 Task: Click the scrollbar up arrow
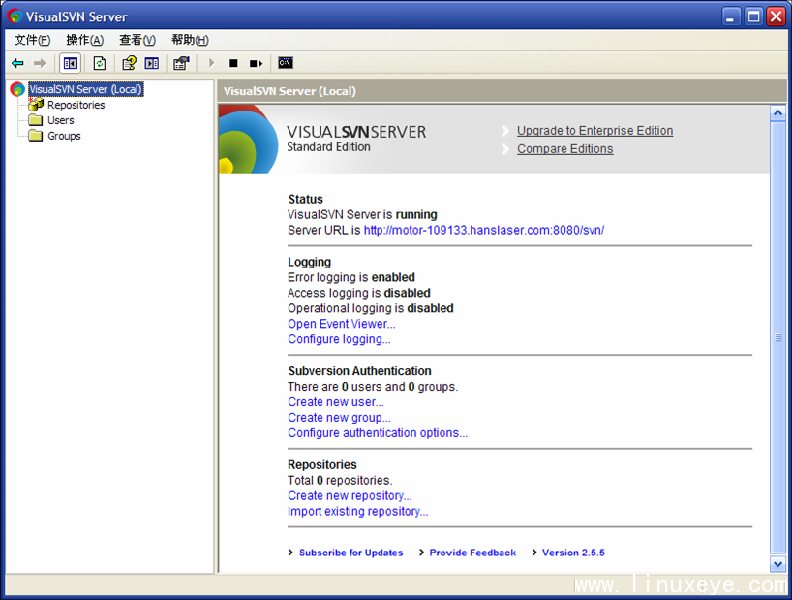pyautogui.click(x=778, y=113)
